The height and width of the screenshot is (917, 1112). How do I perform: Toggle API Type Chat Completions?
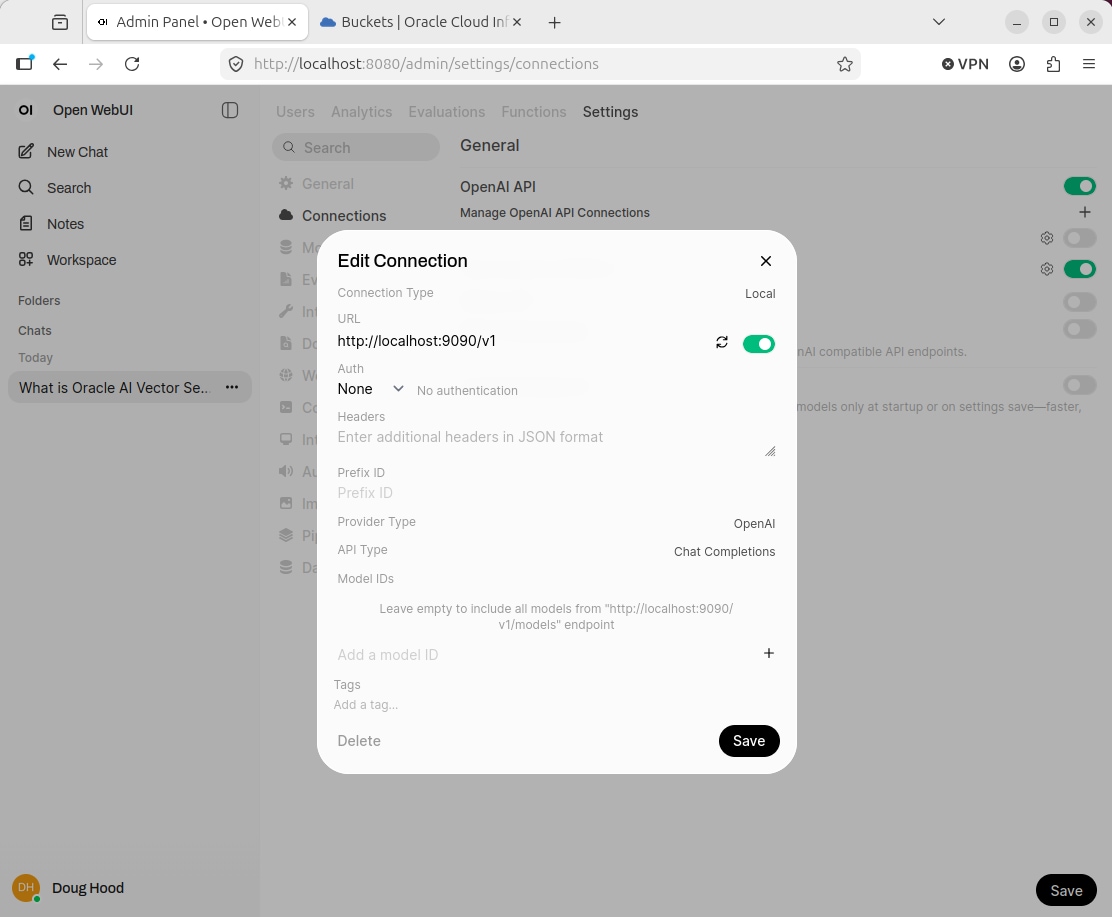coord(724,552)
